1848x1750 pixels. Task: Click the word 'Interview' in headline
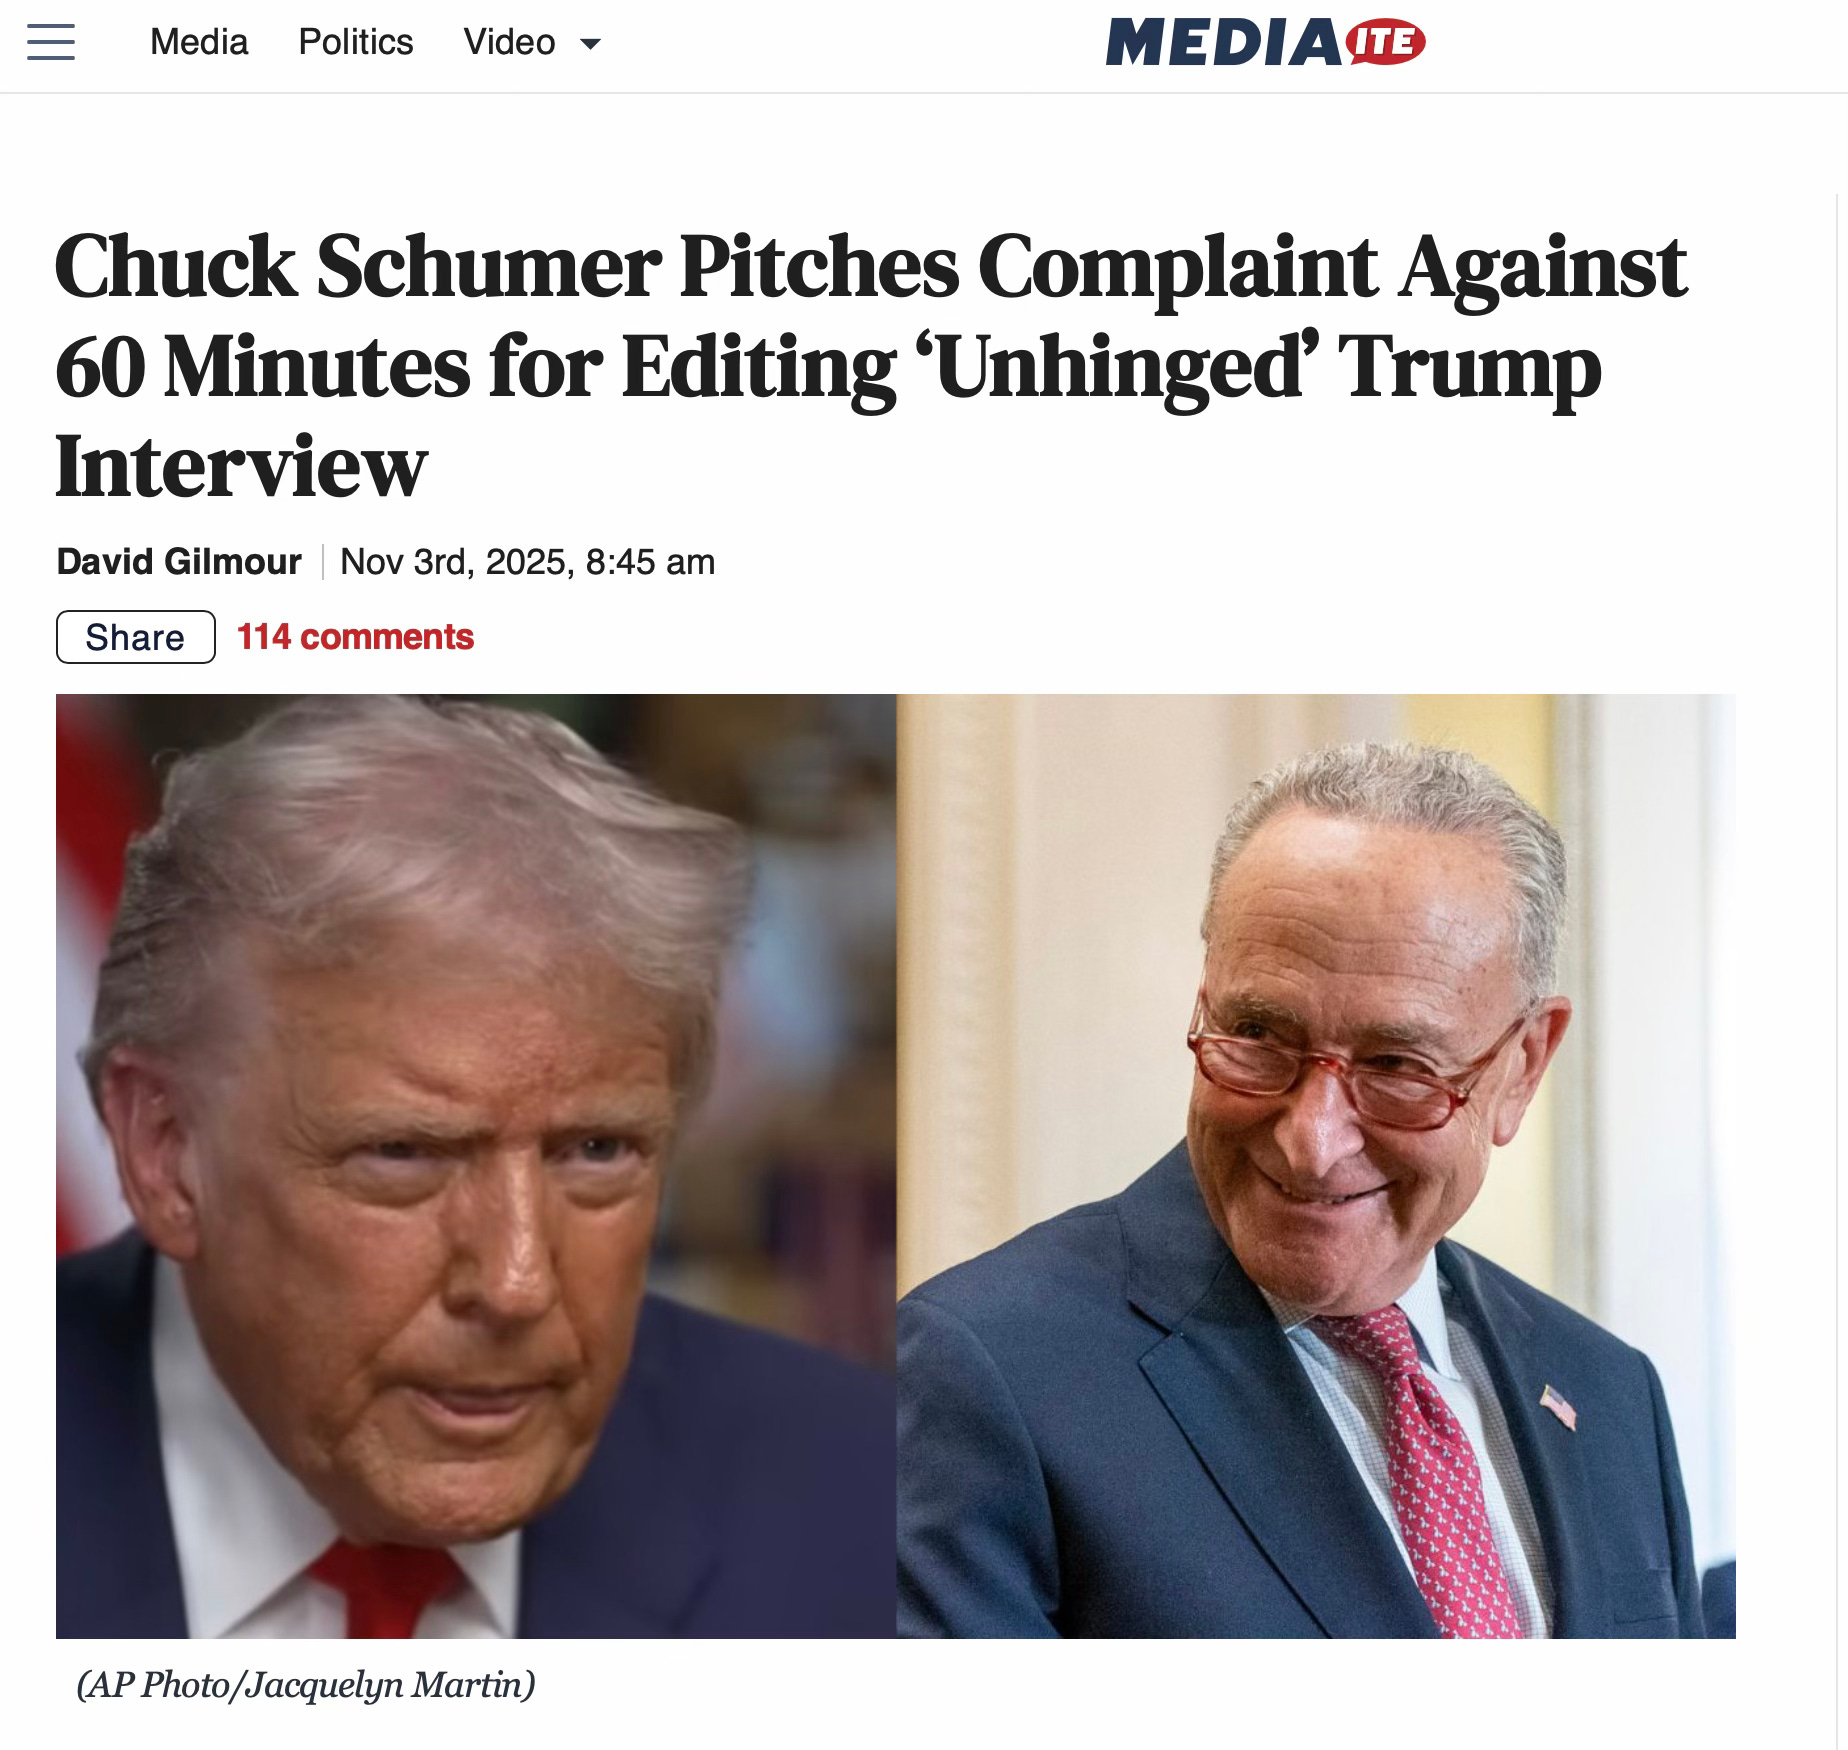tap(241, 467)
